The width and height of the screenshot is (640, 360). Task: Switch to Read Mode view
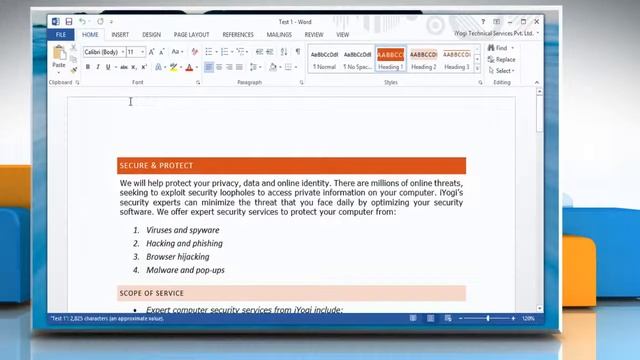click(x=413, y=318)
